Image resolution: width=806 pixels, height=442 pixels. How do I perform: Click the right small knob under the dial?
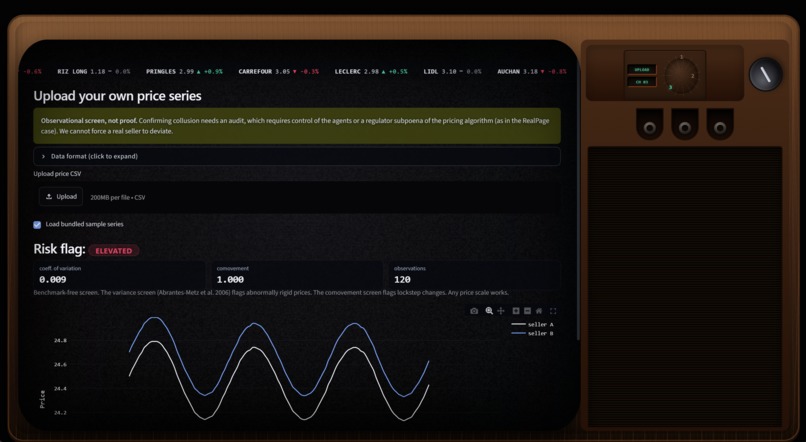click(720, 127)
